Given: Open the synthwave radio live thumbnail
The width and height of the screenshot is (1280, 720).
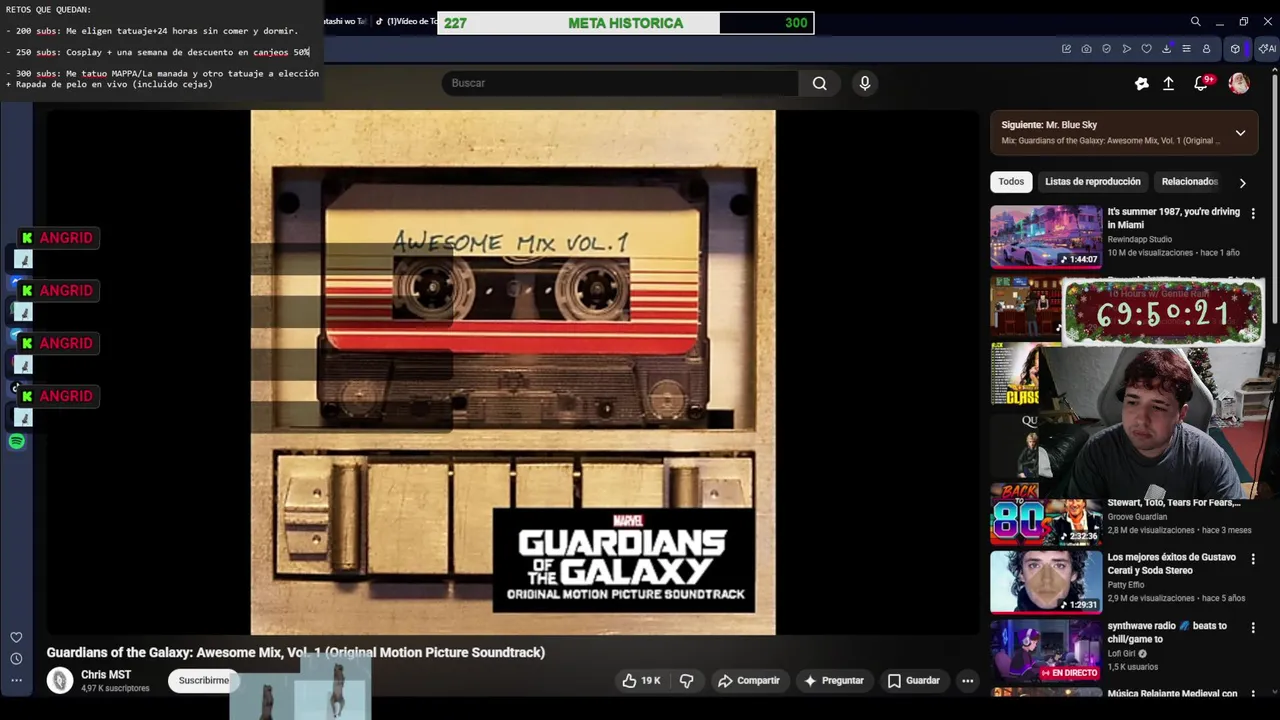Looking at the screenshot, I should (1046, 650).
